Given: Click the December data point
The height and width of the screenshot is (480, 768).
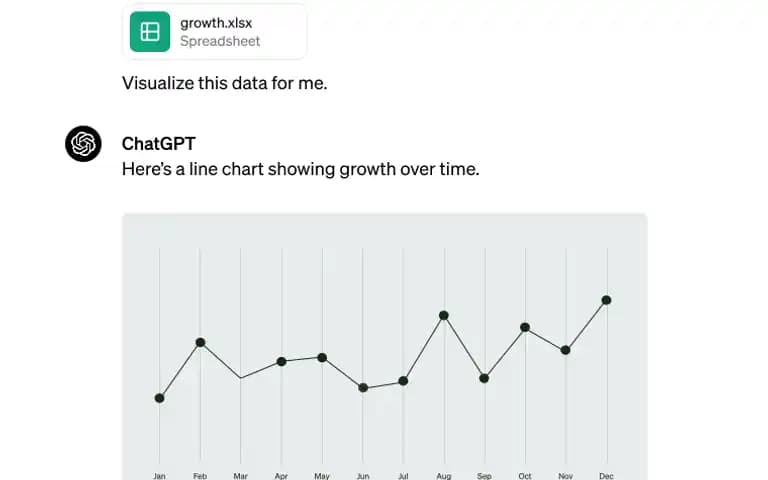Looking at the screenshot, I should coord(606,300).
